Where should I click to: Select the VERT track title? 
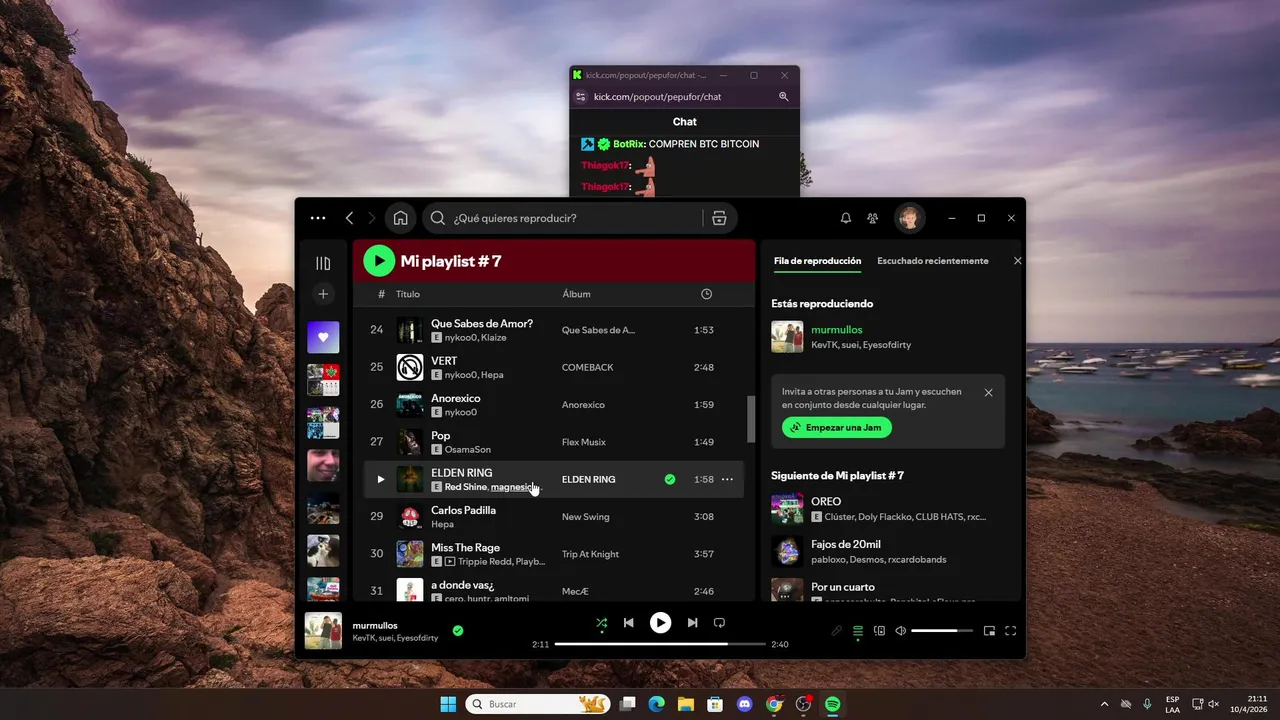coord(444,361)
